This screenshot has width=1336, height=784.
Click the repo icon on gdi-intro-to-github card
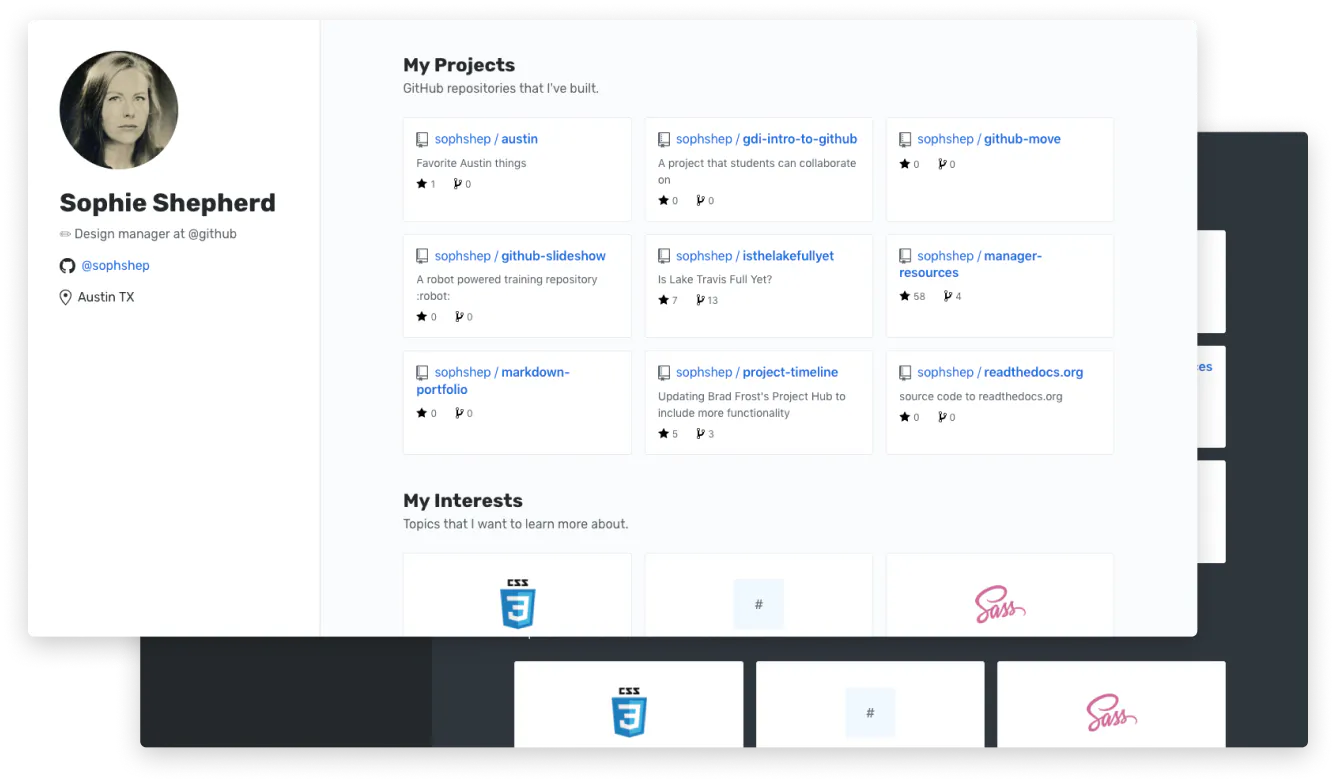[664, 140]
